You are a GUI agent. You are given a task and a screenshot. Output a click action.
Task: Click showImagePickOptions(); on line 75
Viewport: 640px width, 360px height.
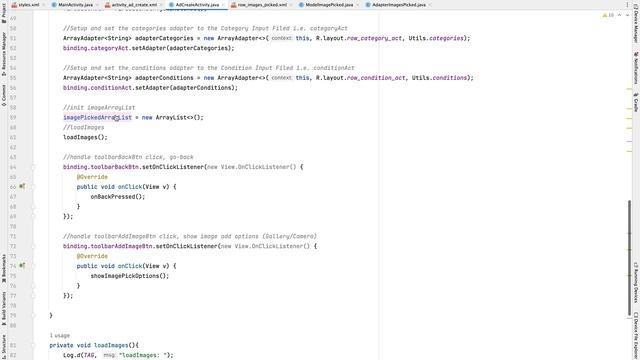click(x=130, y=276)
